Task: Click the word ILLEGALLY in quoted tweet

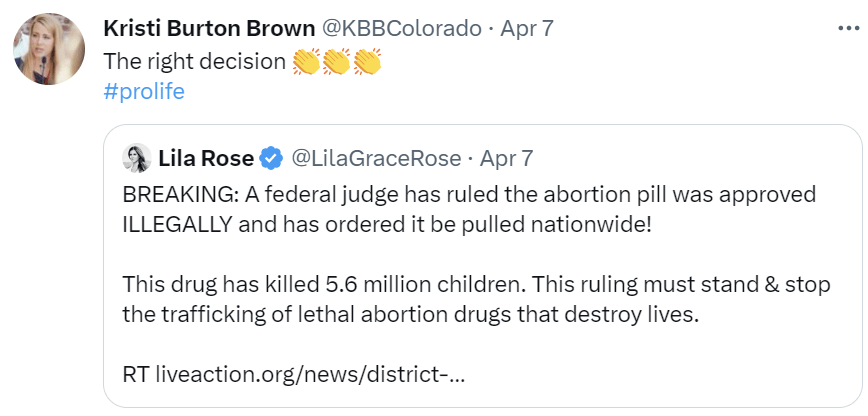Action: click(x=178, y=222)
